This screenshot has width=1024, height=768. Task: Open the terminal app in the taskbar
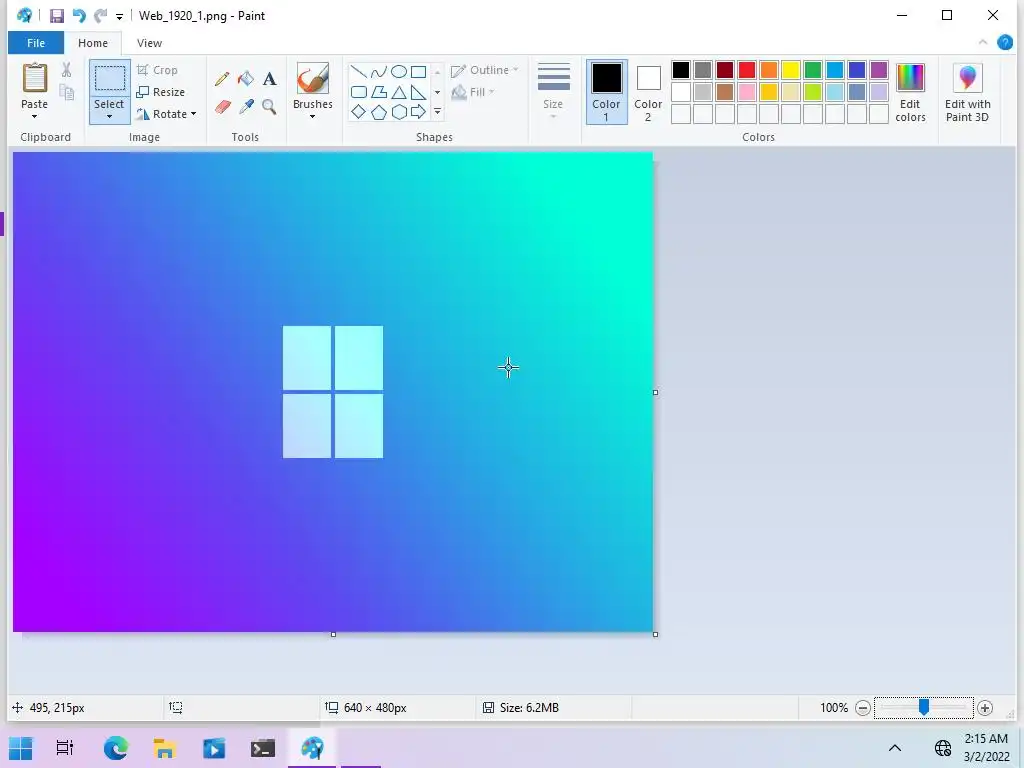point(263,748)
